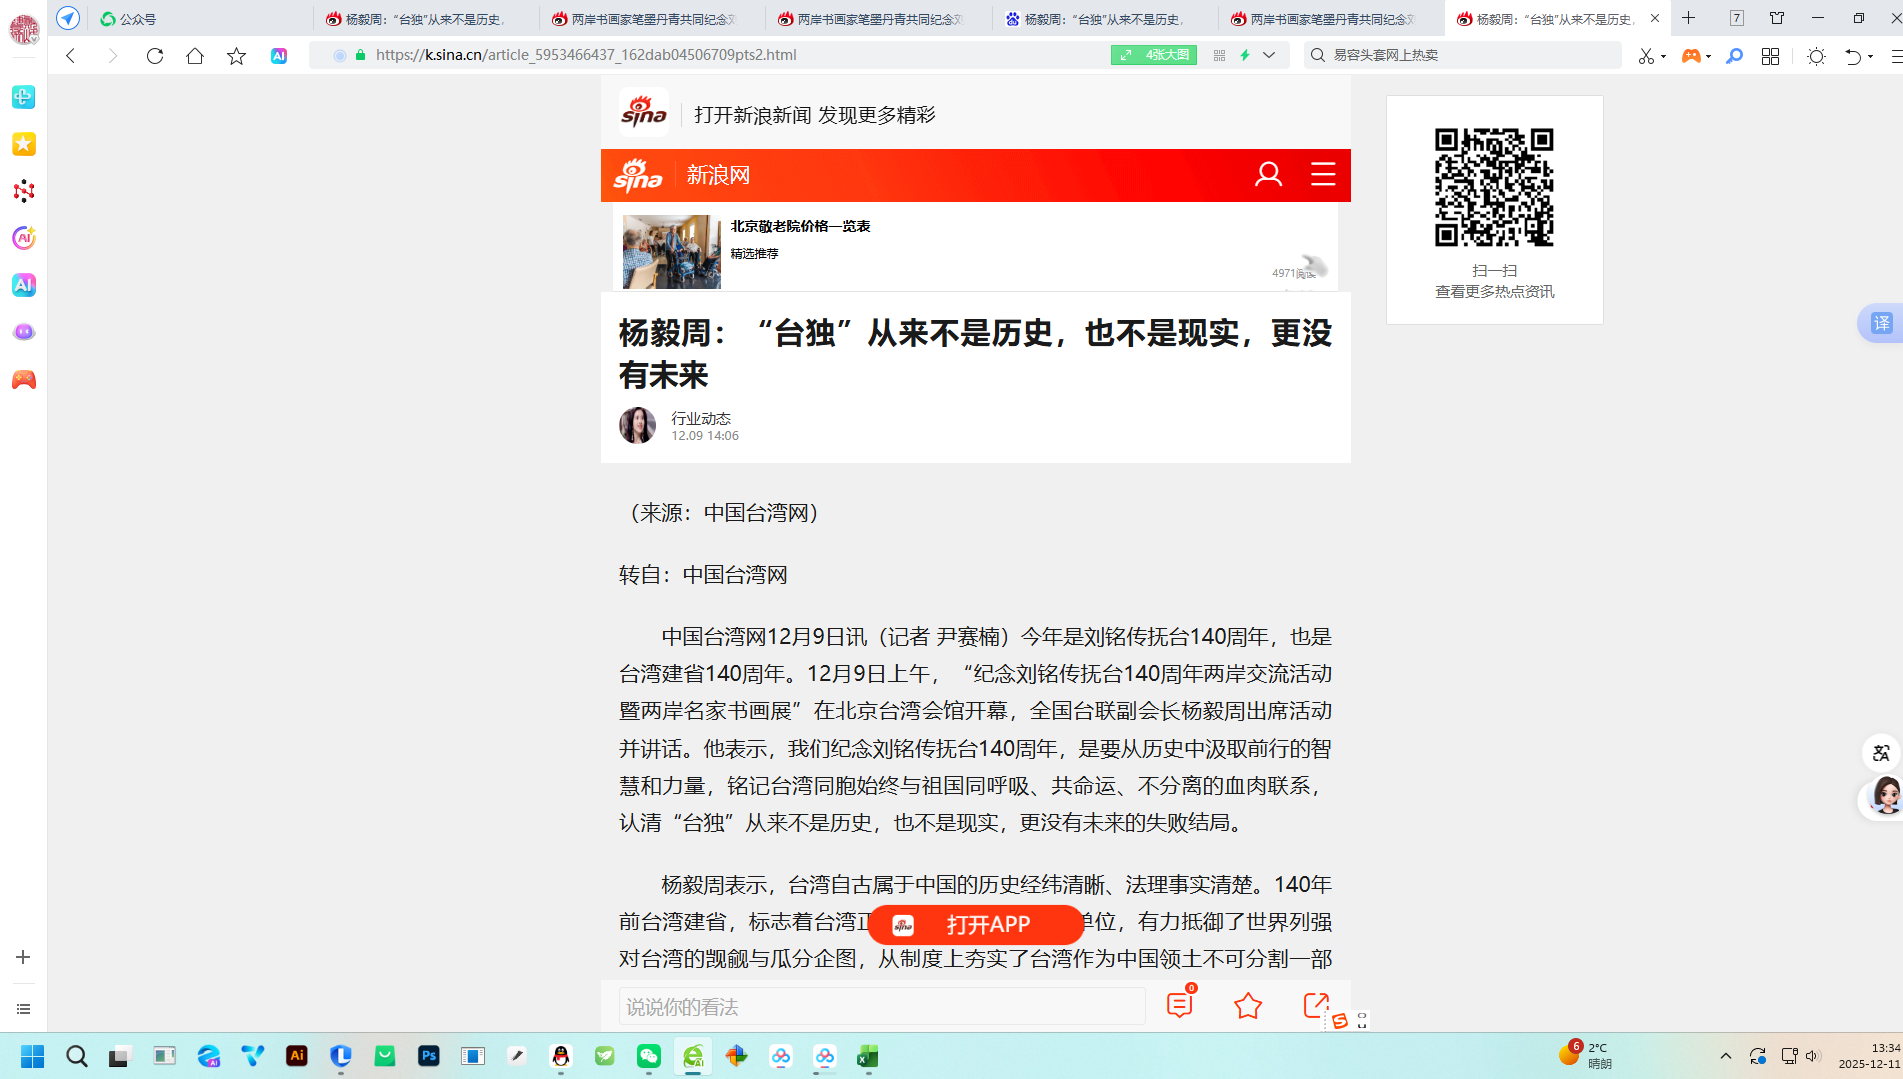The height and width of the screenshot is (1079, 1903).
Task: Favorite the article with the red star
Action: (1248, 1006)
